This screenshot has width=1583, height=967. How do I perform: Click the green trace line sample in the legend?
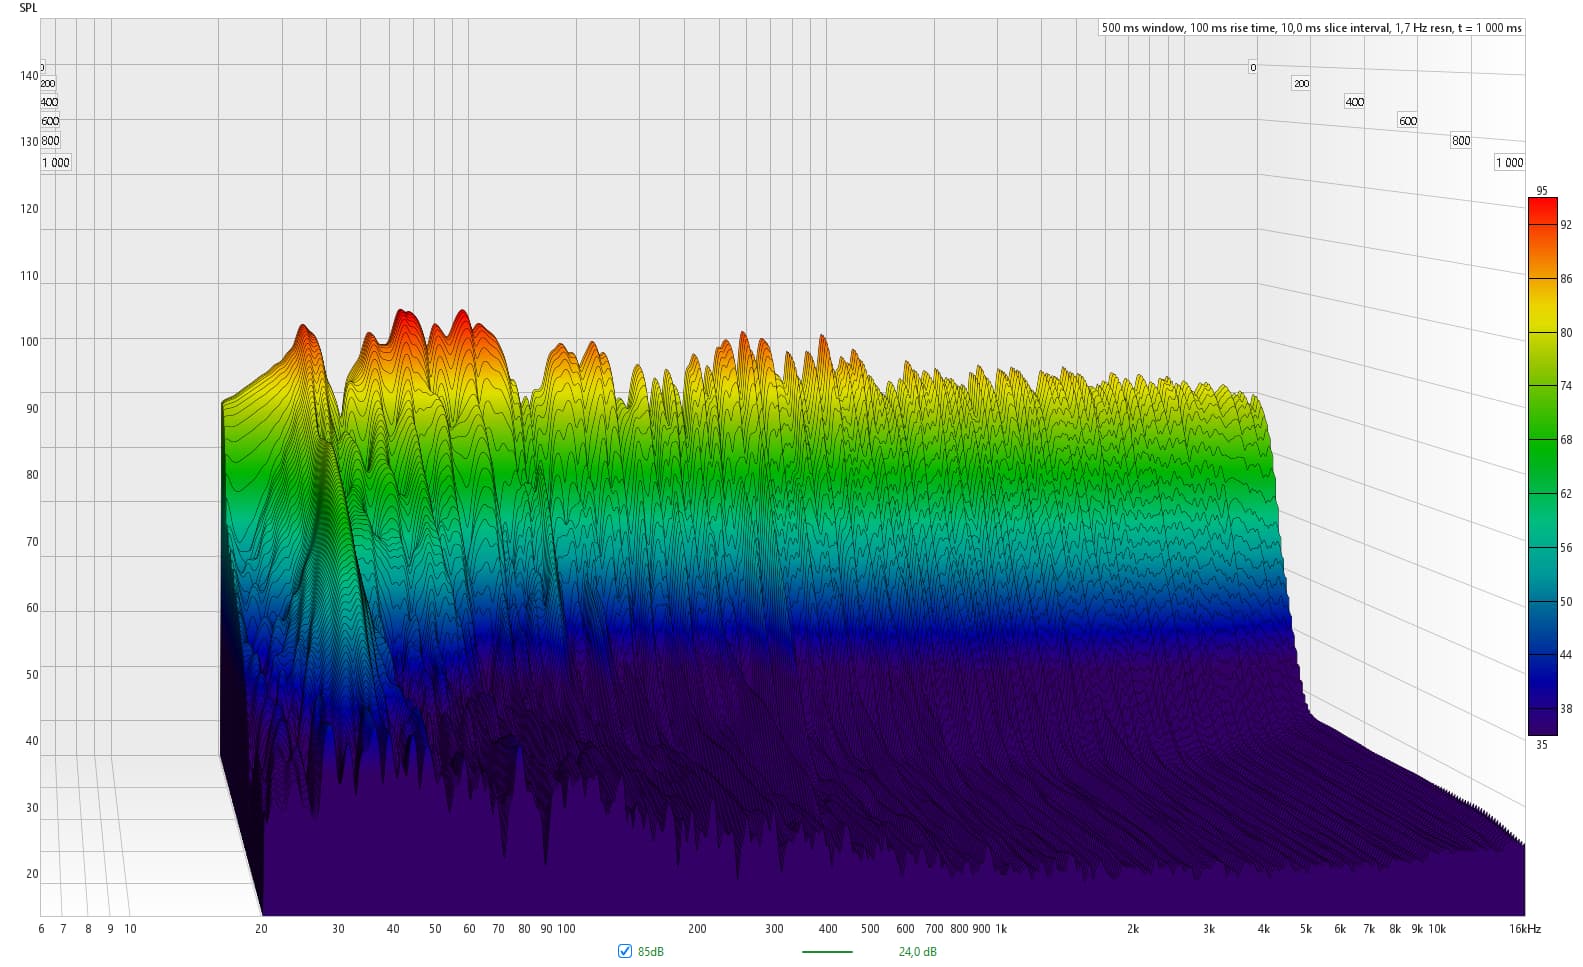(x=827, y=951)
